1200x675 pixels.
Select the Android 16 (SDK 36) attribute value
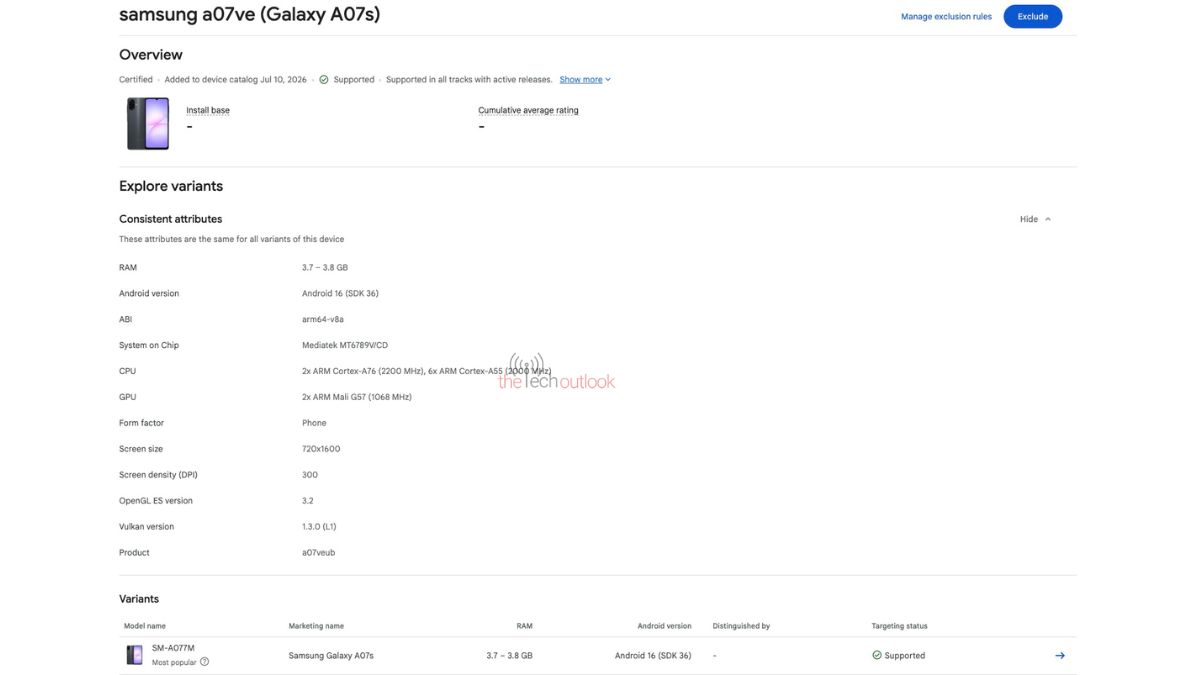(340, 294)
